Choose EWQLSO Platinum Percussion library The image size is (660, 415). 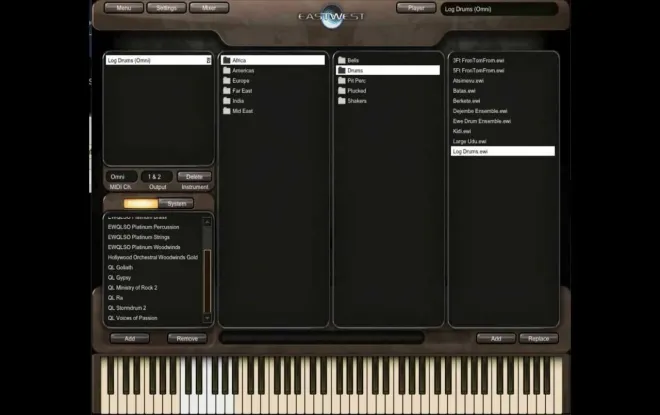(144, 227)
